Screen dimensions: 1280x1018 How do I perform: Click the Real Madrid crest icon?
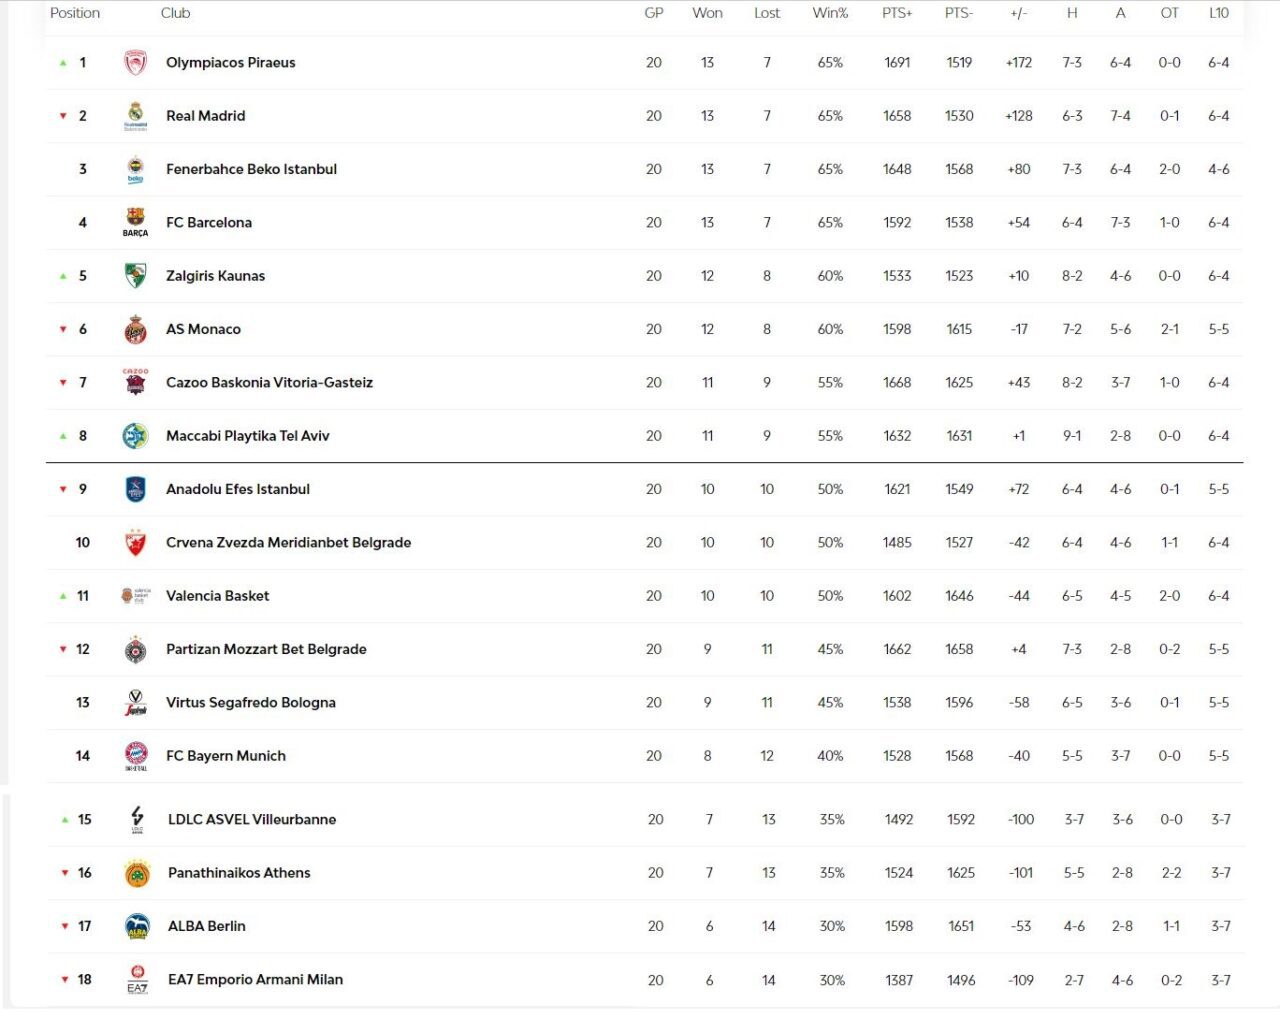pyautogui.click(x=135, y=116)
